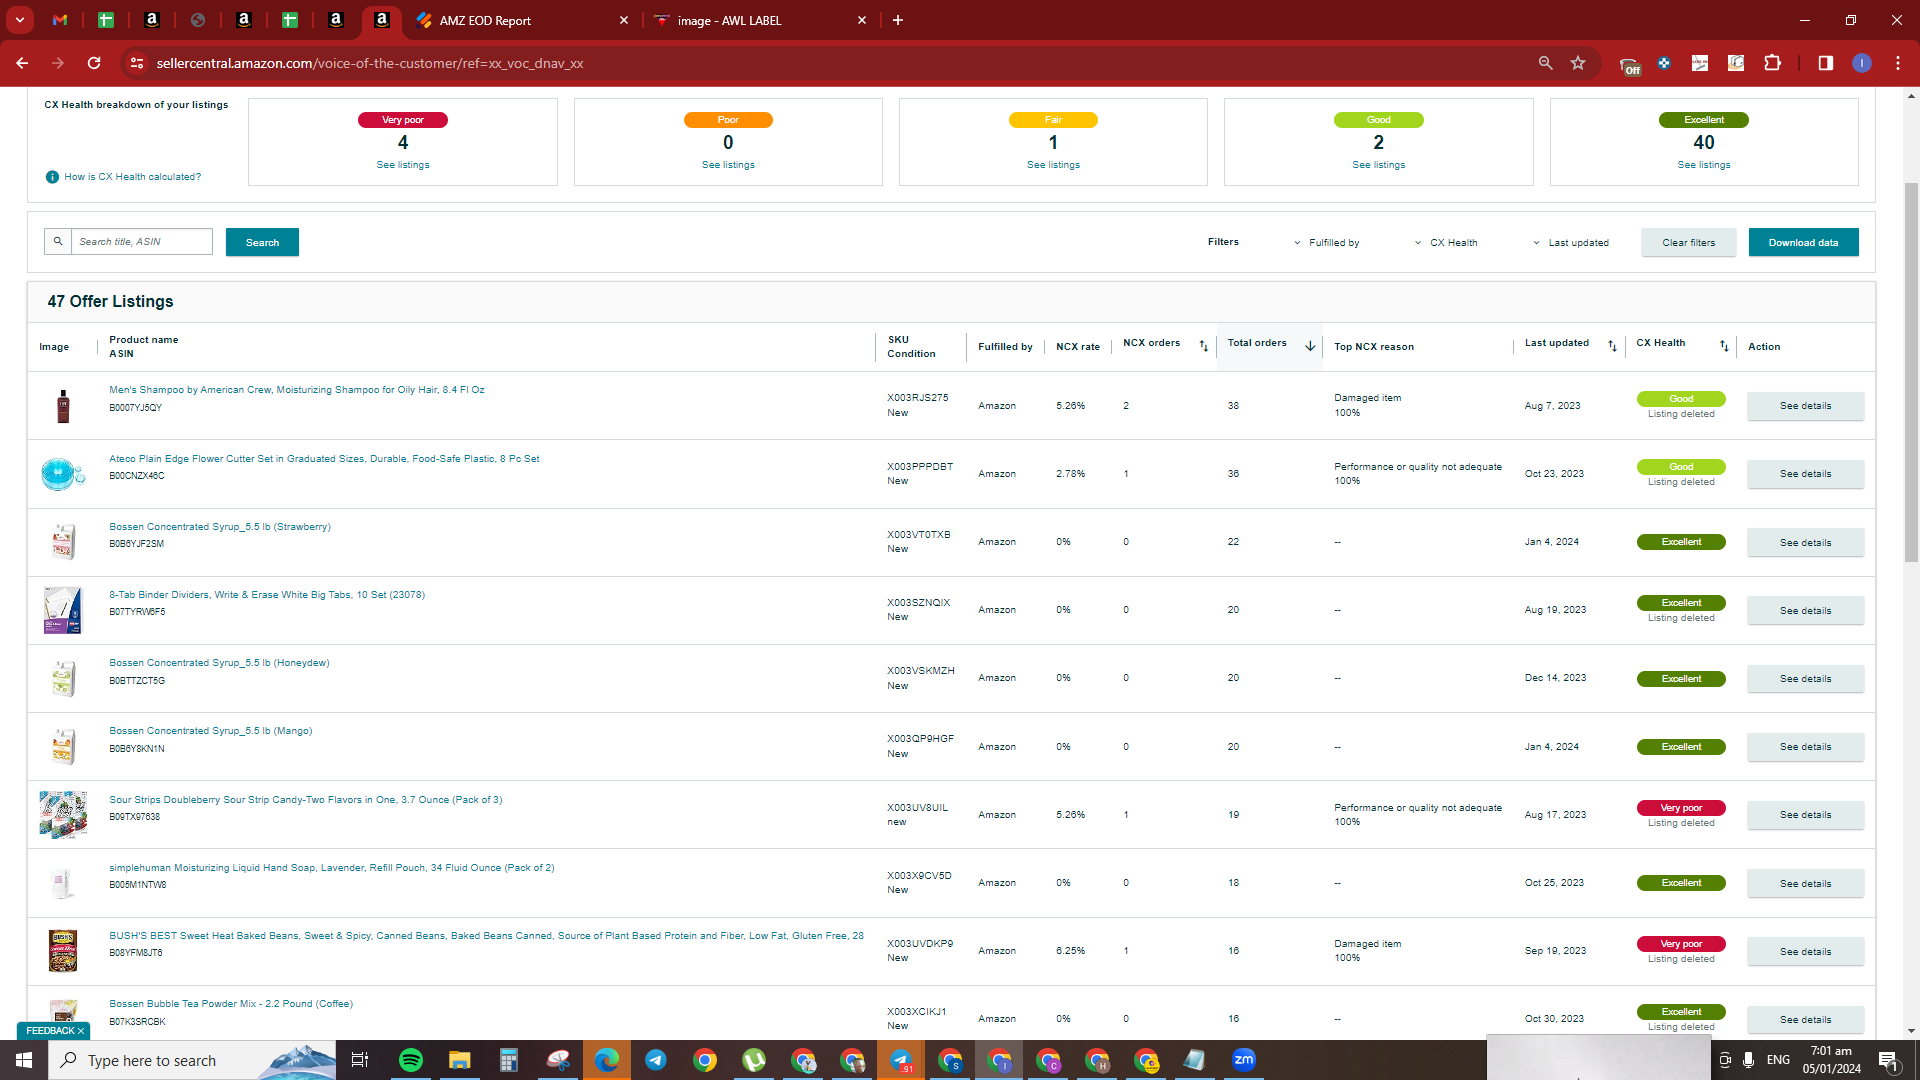This screenshot has width=1920, height=1080.
Task: Open the Chrome profile avatar
Action: (1862, 63)
